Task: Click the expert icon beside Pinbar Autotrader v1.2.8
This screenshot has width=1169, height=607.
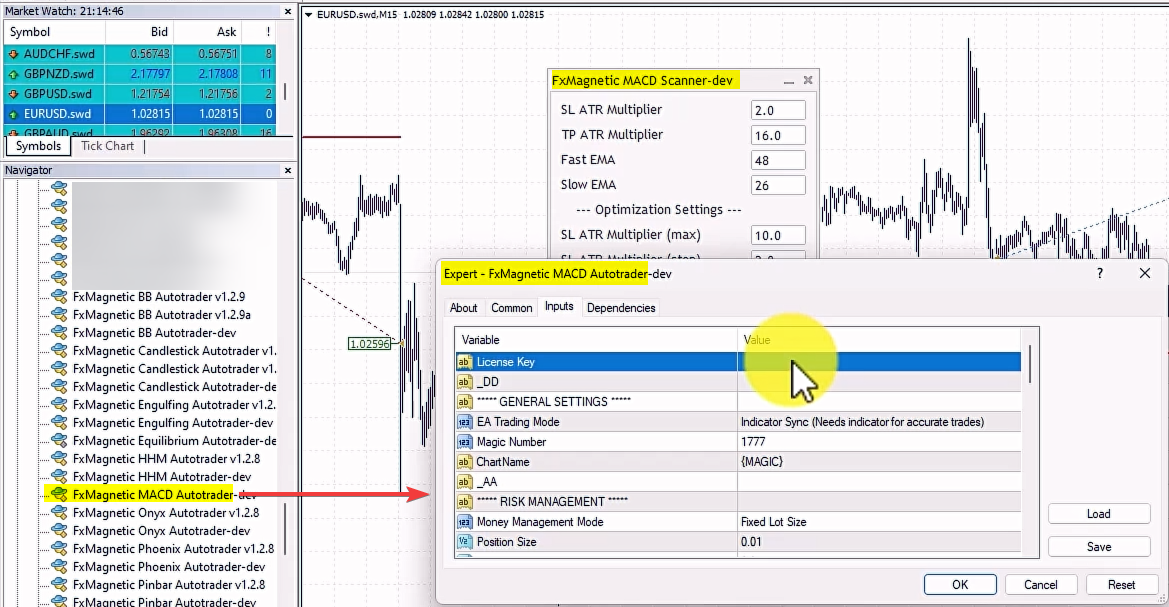Action: coord(59,585)
